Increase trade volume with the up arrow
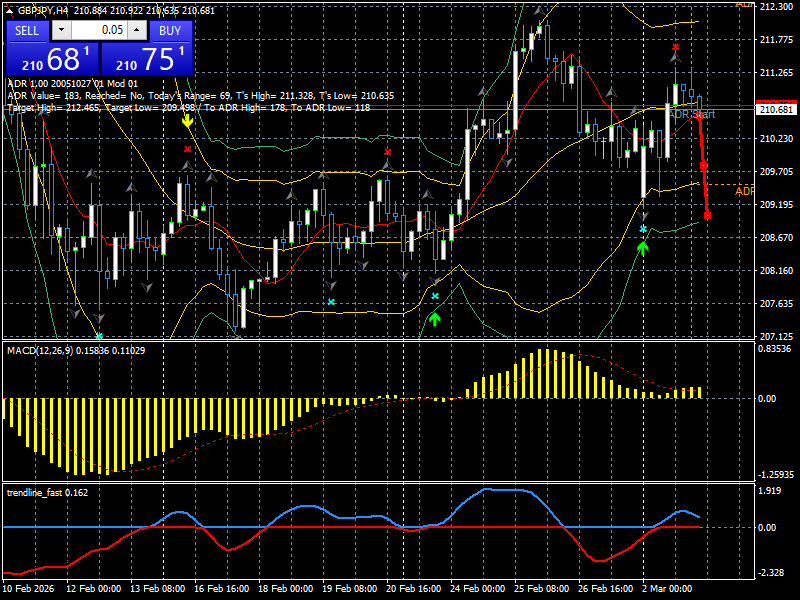 pyautogui.click(x=137, y=30)
